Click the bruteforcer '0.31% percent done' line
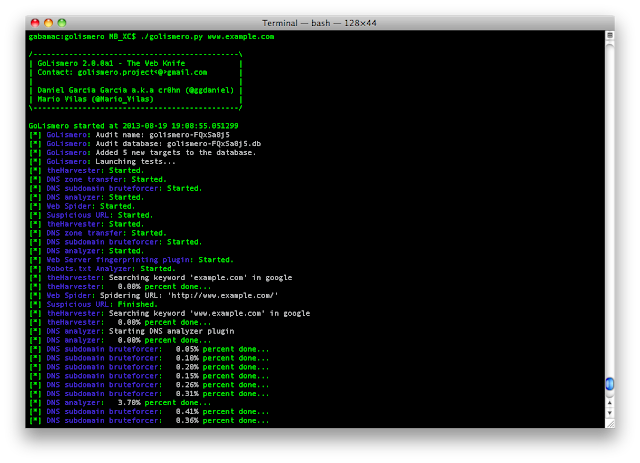The image size is (640, 463). 149,394
